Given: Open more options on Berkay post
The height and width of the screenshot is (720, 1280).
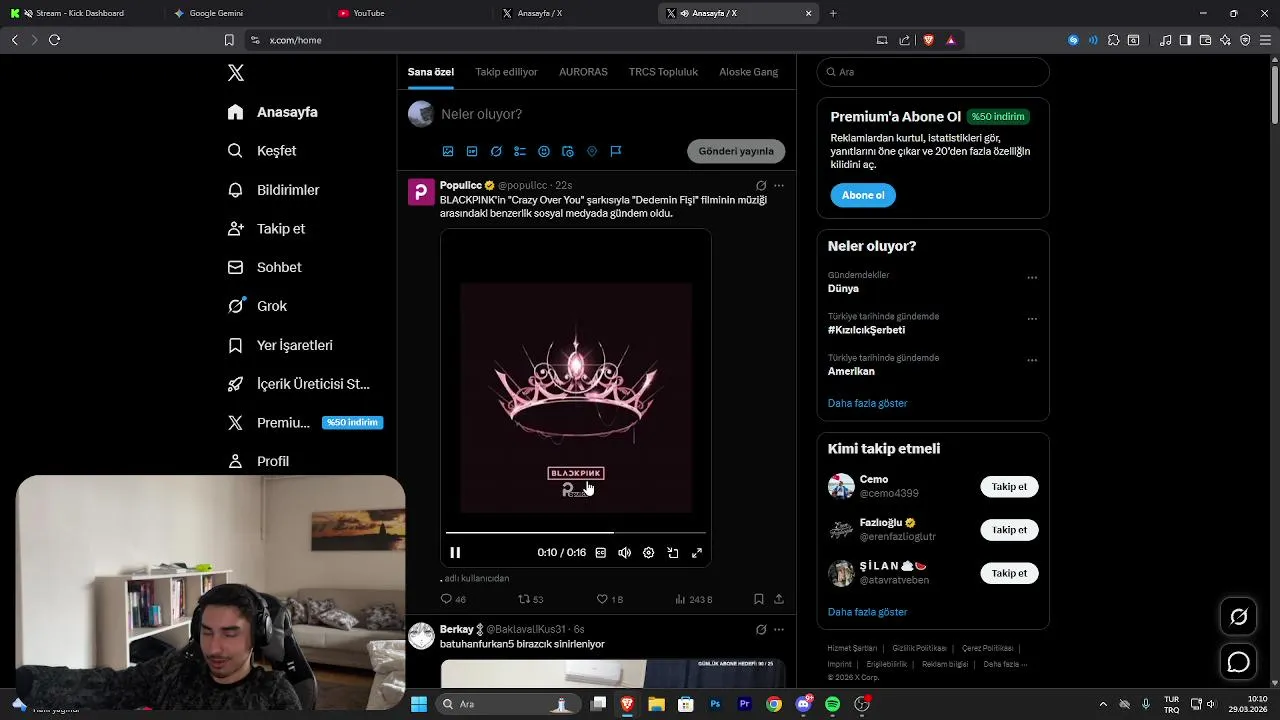Looking at the screenshot, I should coord(779,629).
